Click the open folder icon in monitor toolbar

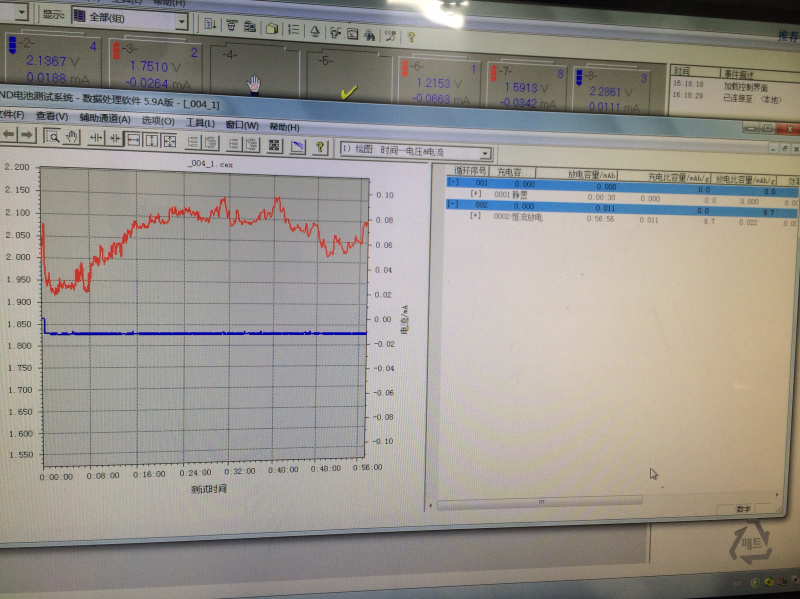(x=272, y=28)
